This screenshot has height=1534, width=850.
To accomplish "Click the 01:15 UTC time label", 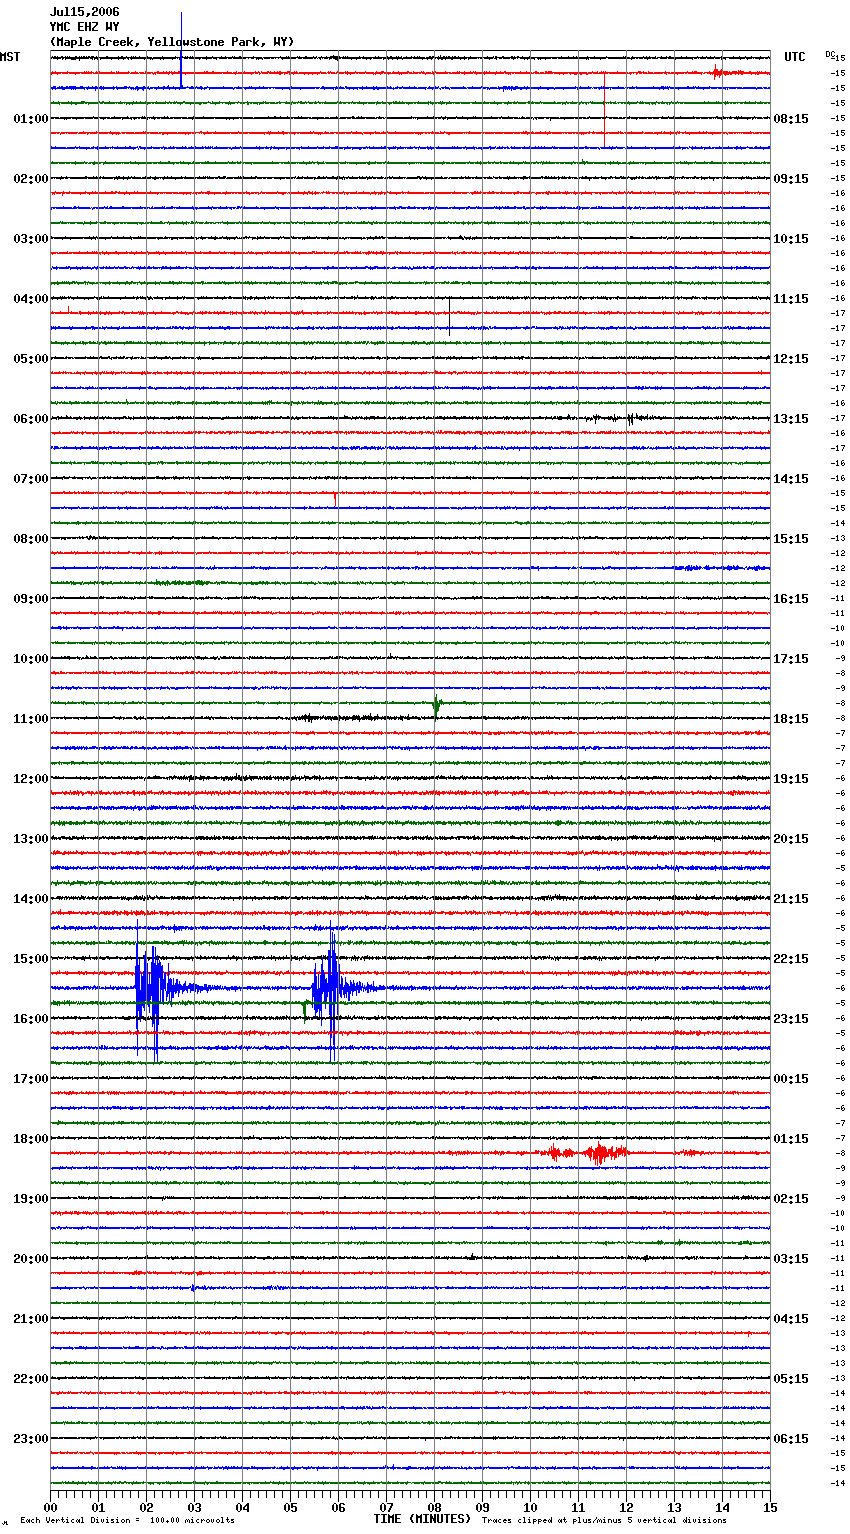I will [x=791, y=1139].
